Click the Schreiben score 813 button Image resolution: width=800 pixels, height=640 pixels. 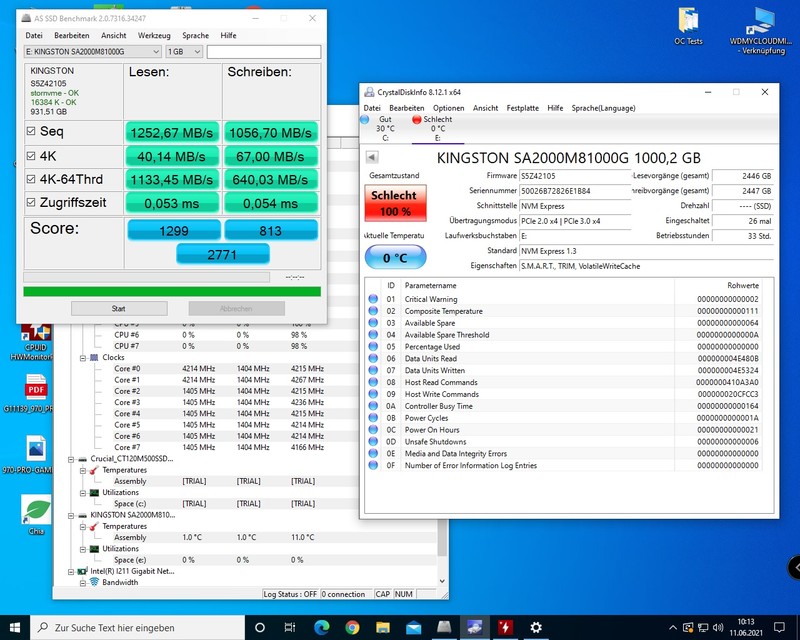click(x=271, y=230)
